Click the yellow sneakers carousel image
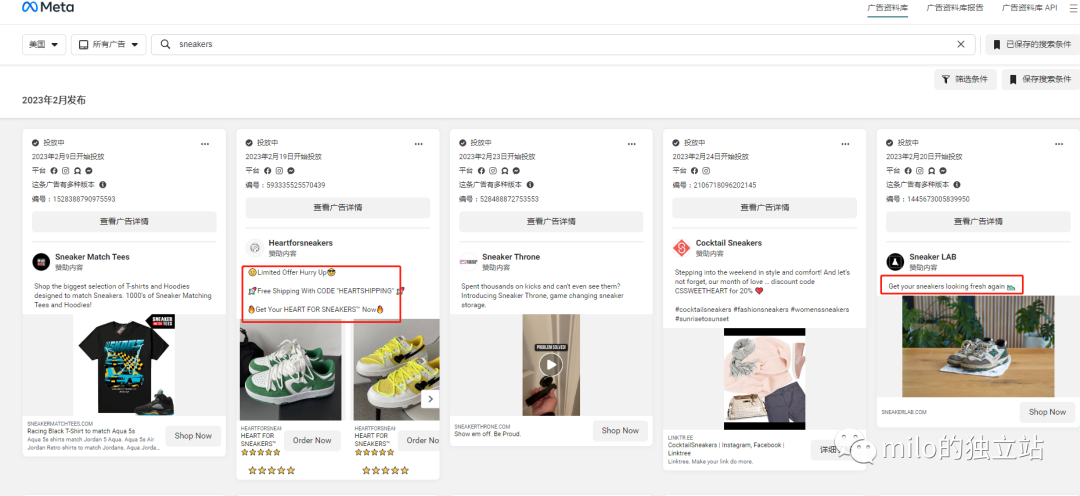The image size is (1080, 496). pos(397,369)
